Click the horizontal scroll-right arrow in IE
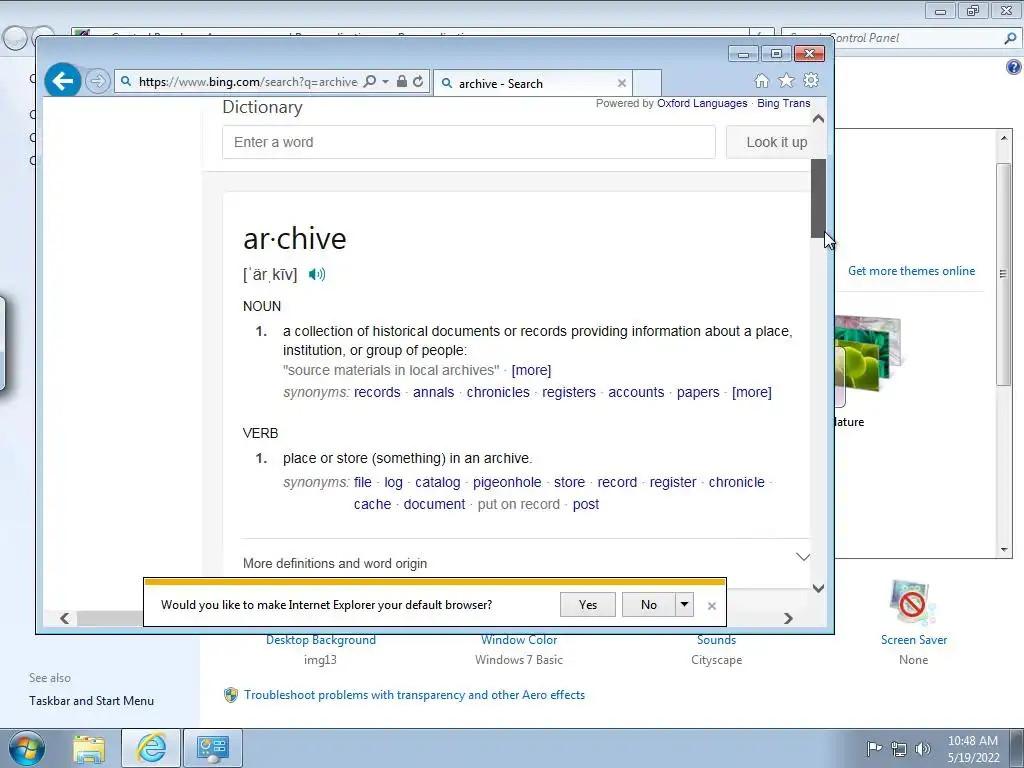This screenshot has width=1024, height=768. [788, 618]
